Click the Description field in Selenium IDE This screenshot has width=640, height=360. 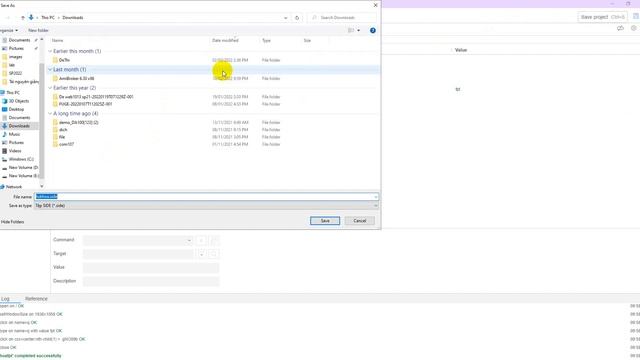[x=151, y=281]
